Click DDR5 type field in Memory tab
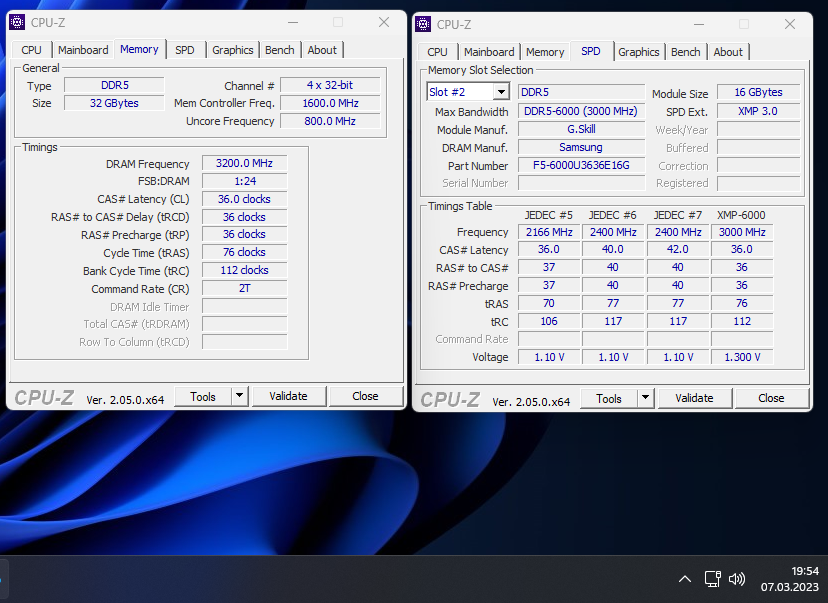The height and width of the screenshot is (603, 828). click(x=114, y=85)
